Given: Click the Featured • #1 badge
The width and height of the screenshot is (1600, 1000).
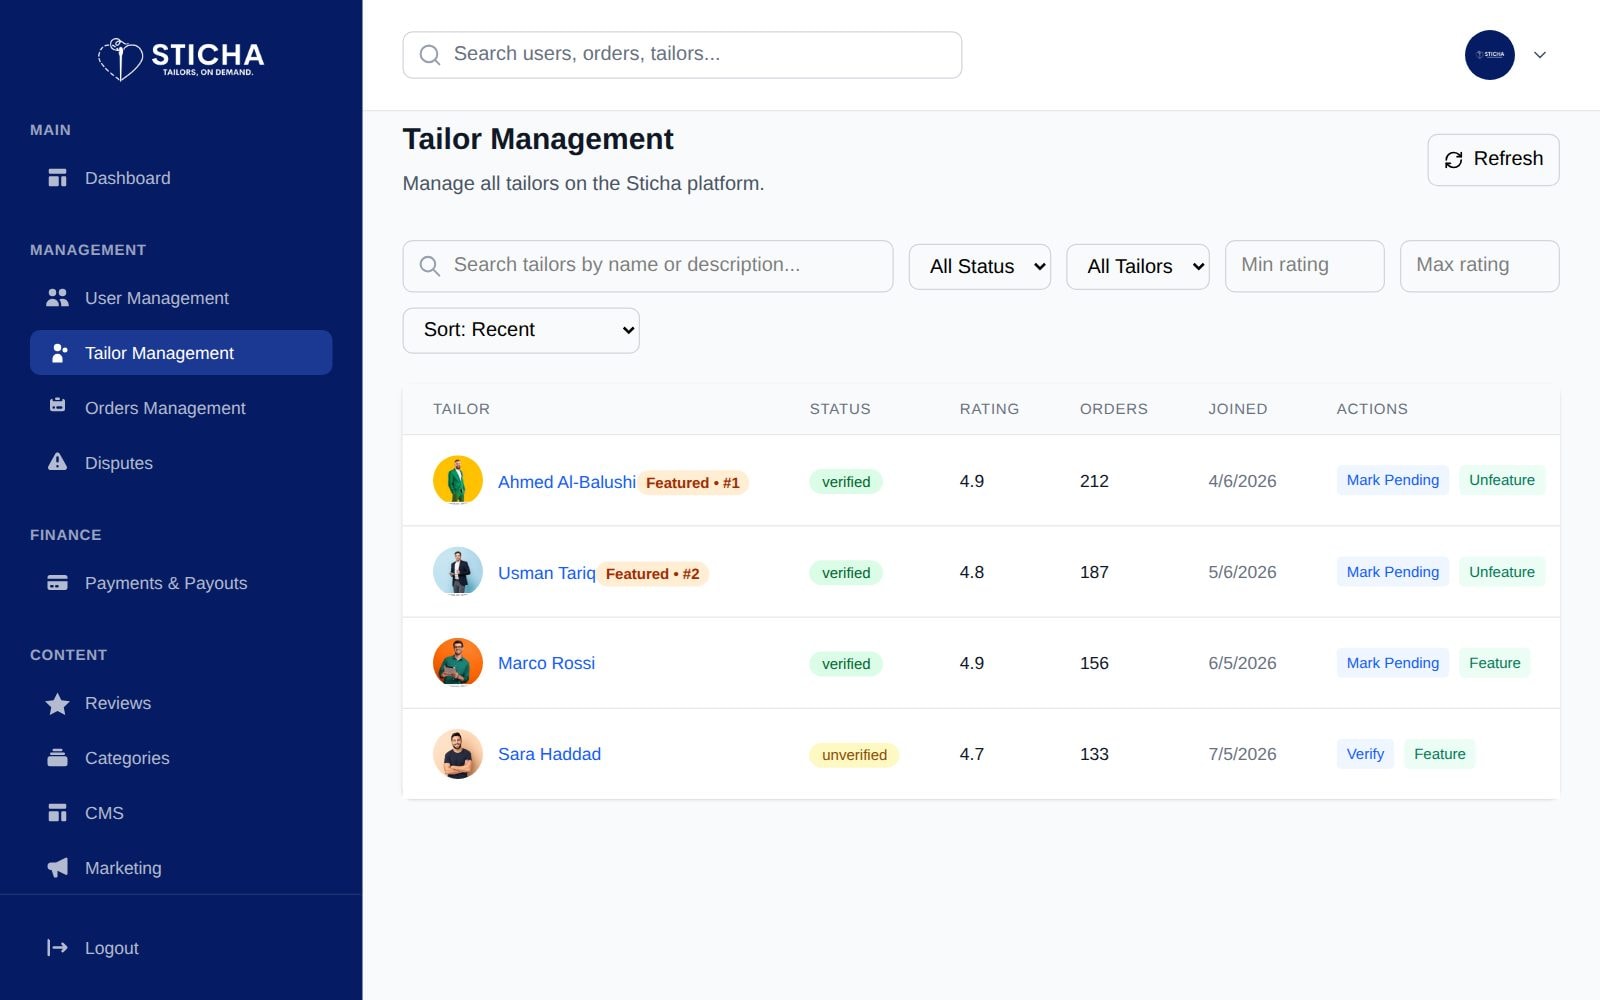Looking at the screenshot, I should 693,483.
